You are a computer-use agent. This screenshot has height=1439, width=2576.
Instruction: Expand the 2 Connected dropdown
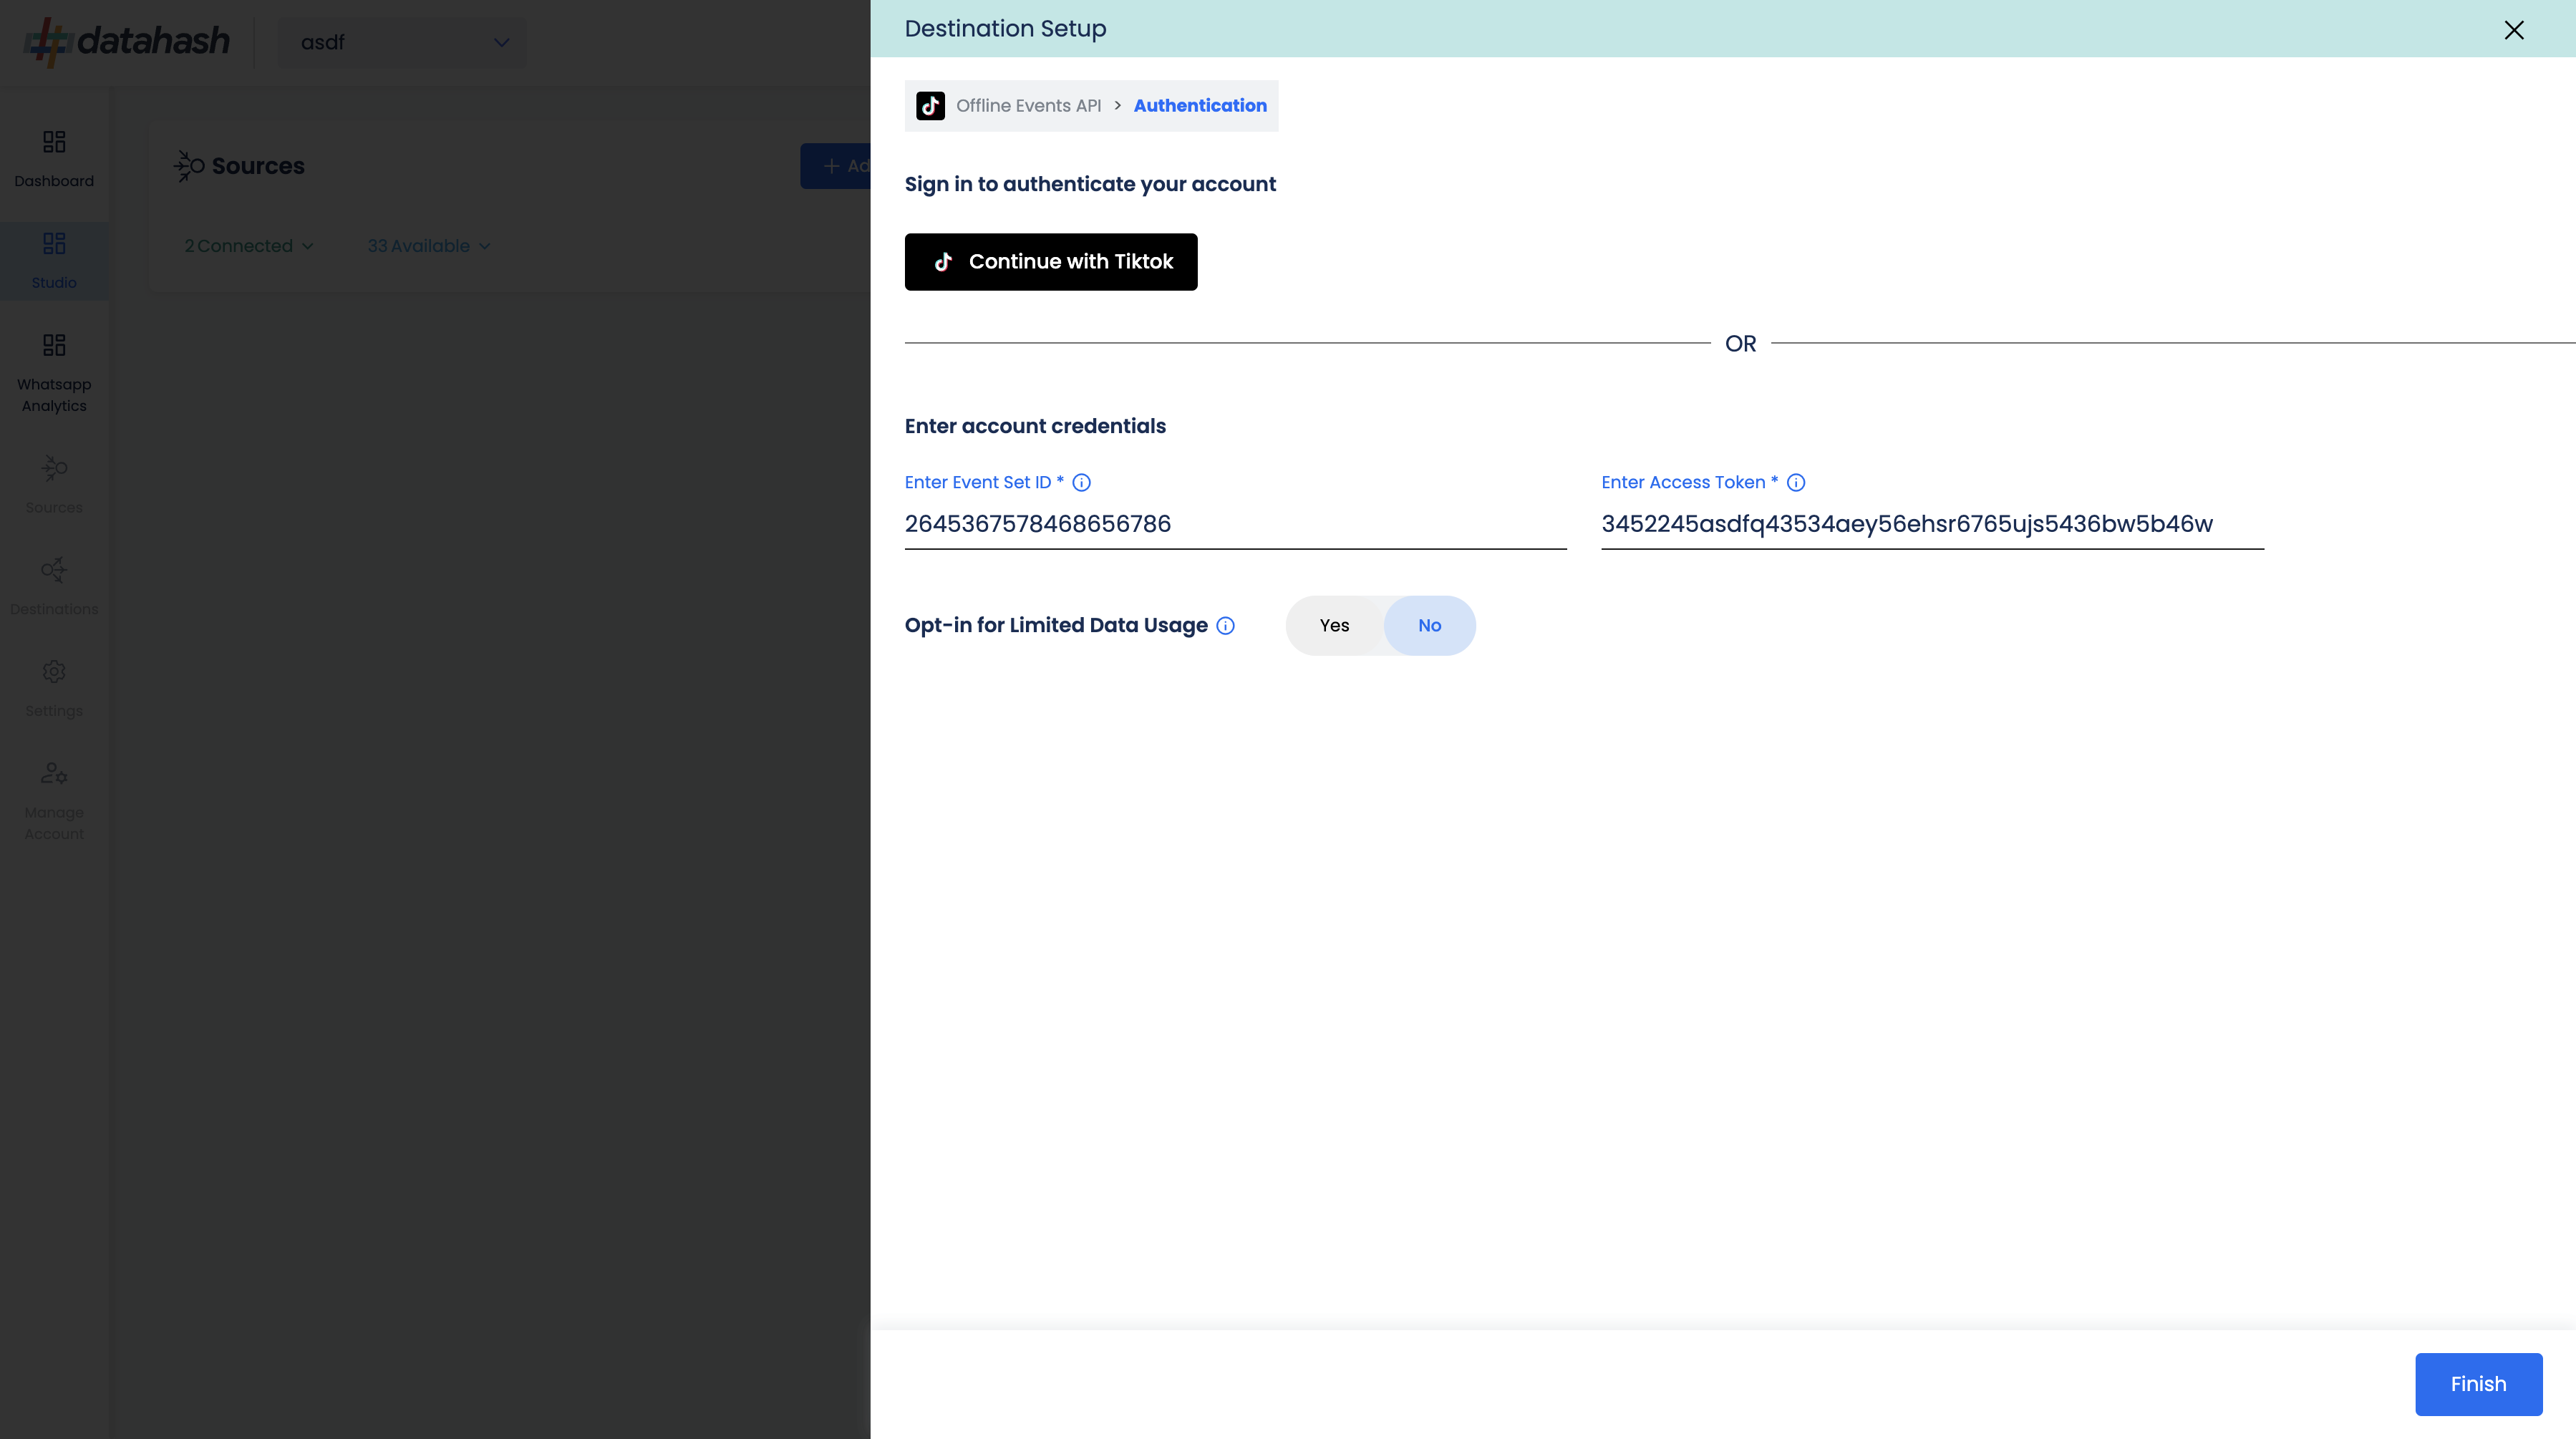point(248,246)
